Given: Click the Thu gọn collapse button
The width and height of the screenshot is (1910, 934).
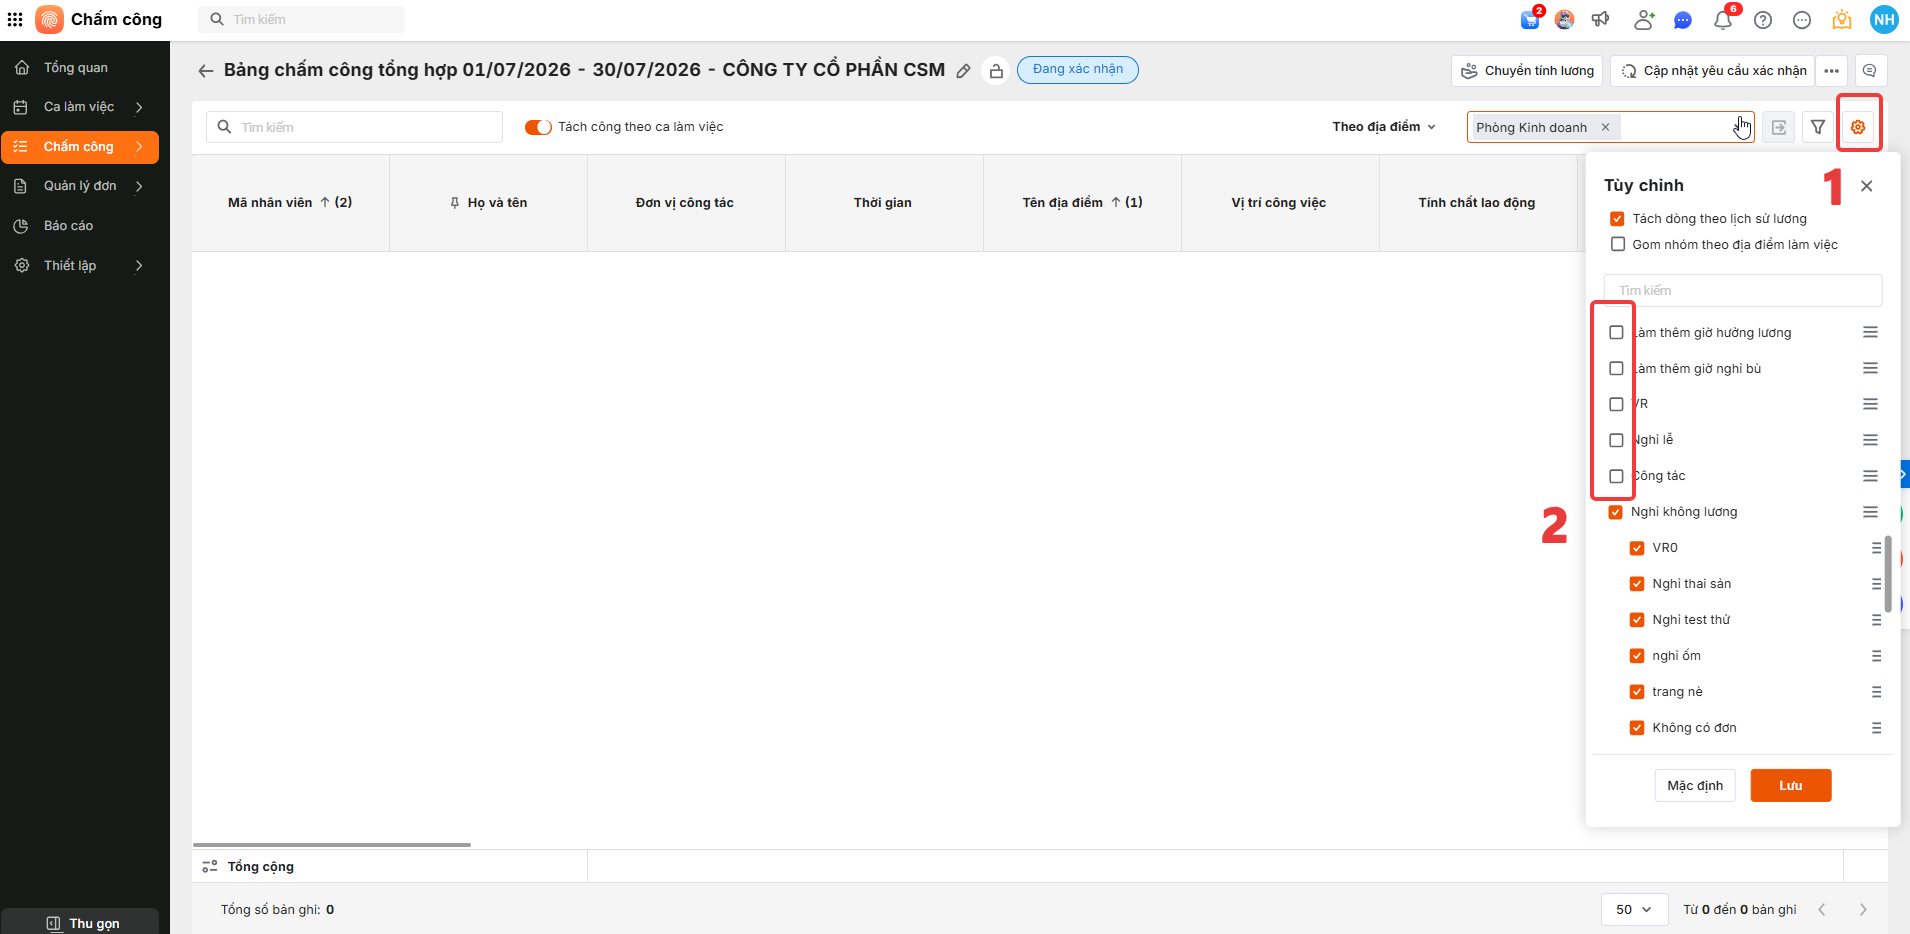Looking at the screenshot, I should coord(82,923).
